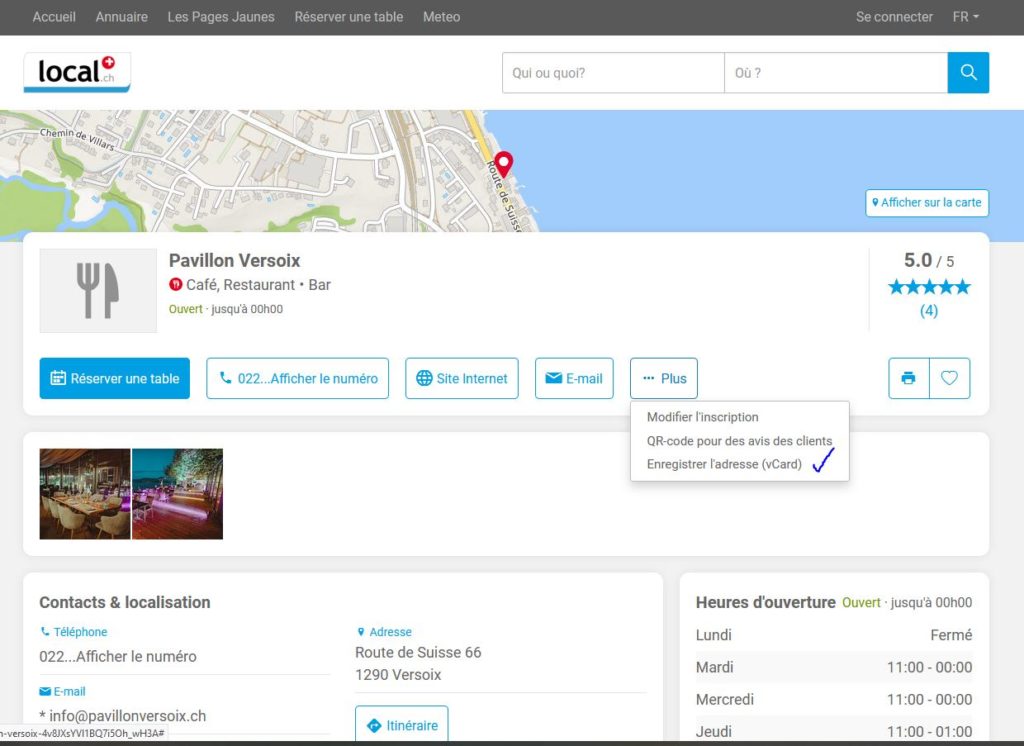Viewport: 1024px width, 746px height.
Task: Click the blue Réserver une table button
Action: pos(115,378)
